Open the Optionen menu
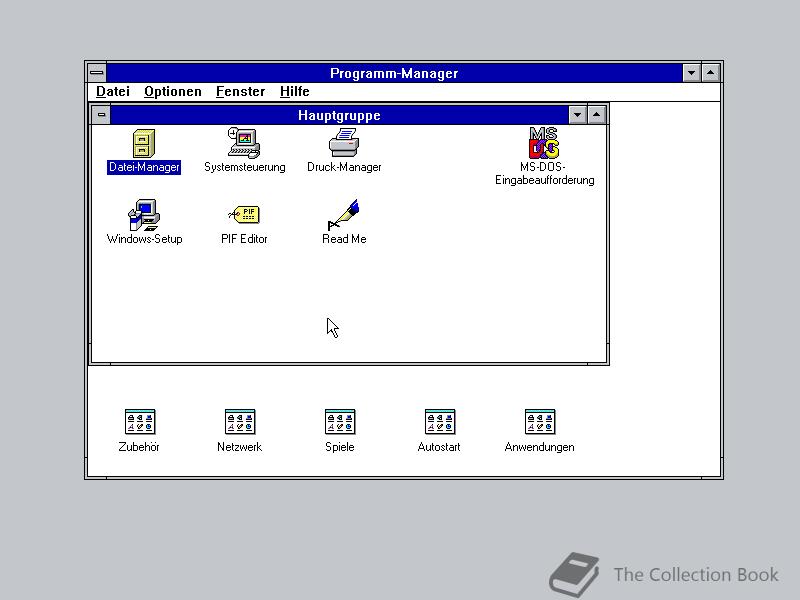800x600 pixels. 172,91
